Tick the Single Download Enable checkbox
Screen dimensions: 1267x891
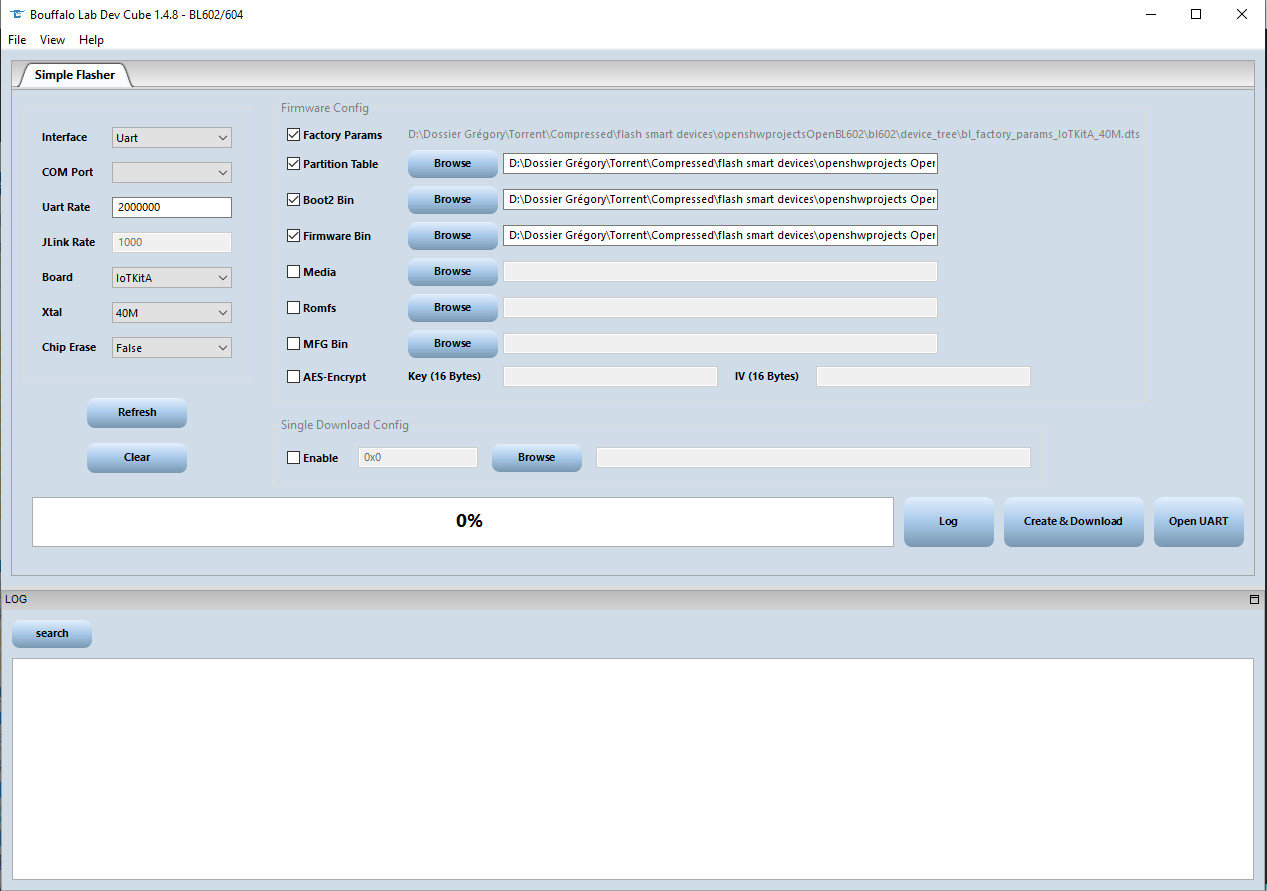point(293,458)
